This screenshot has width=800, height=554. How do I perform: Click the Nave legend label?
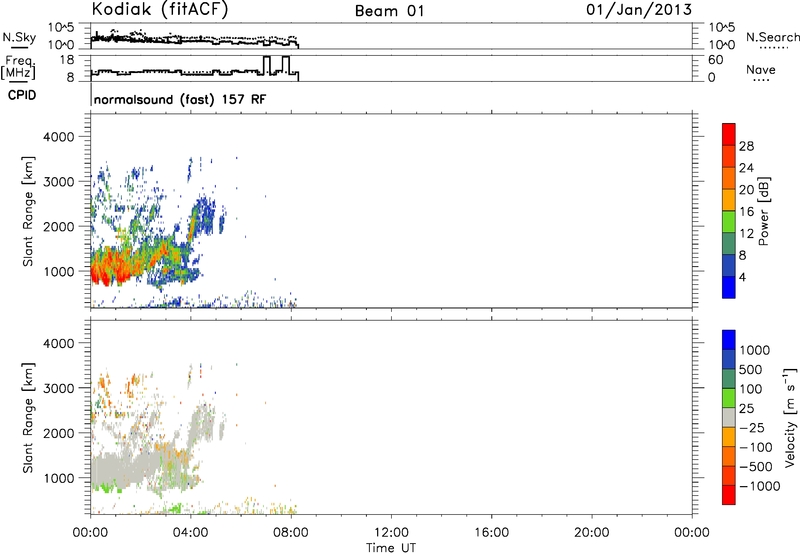click(761, 70)
